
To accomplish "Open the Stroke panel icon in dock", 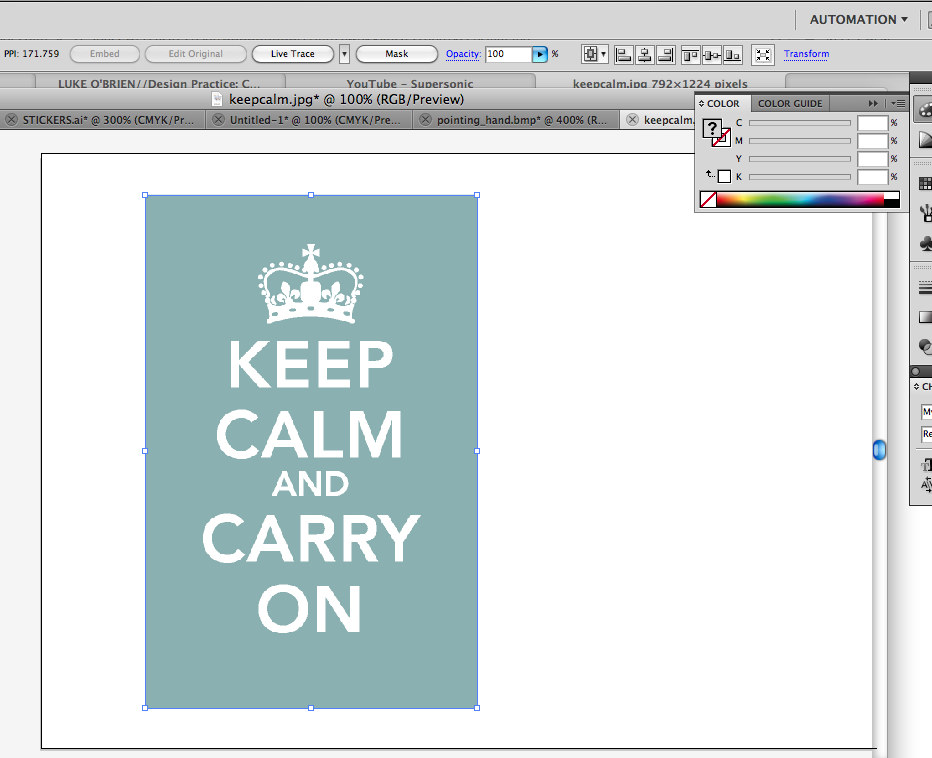I will 924,288.
